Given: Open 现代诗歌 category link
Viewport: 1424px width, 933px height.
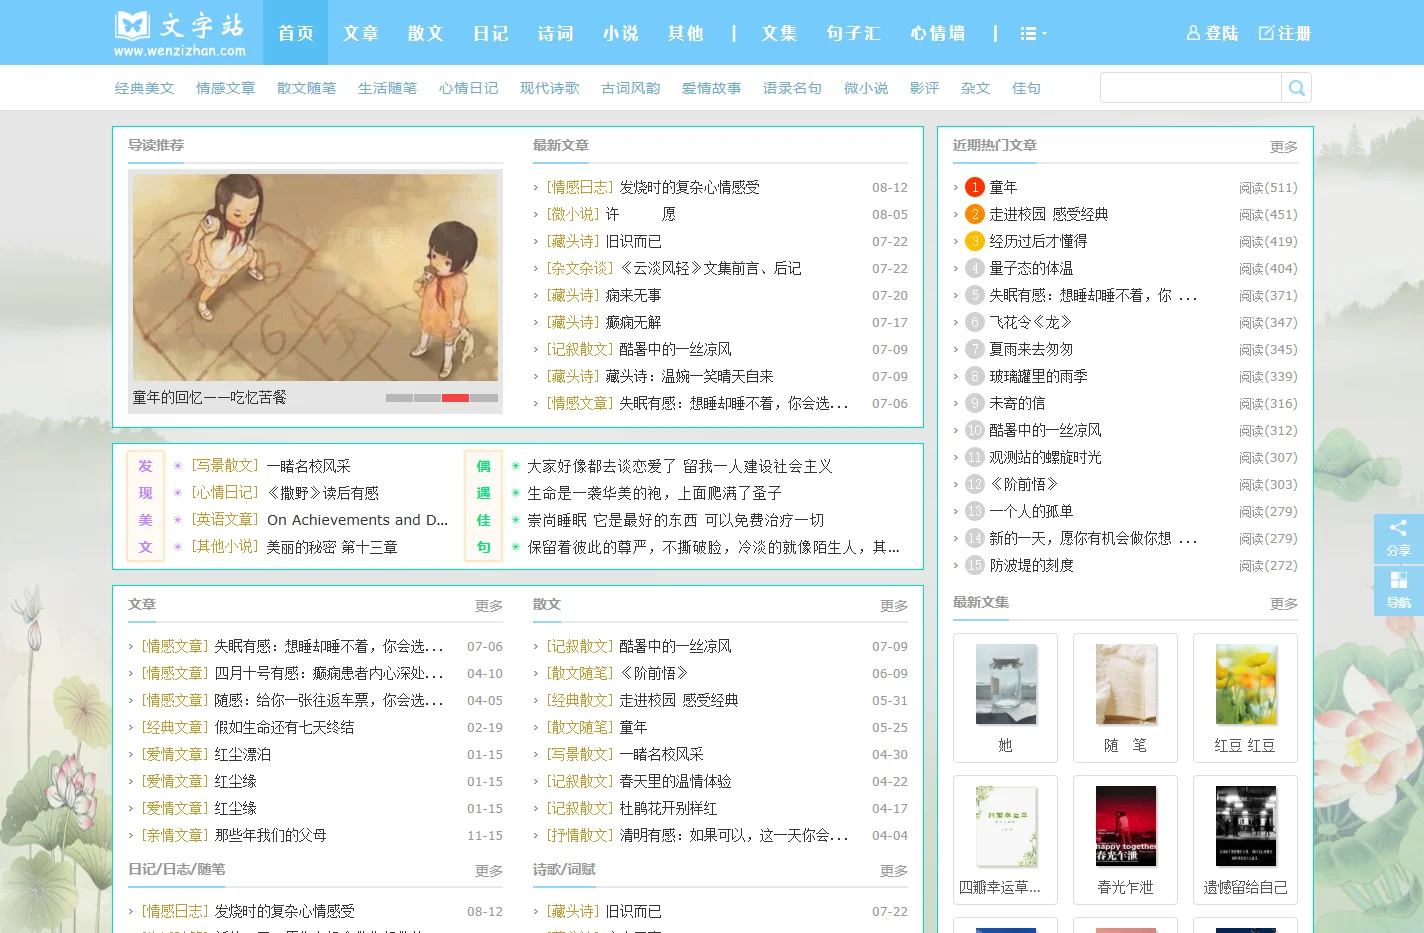Looking at the screenshot, I should click(x=550, y=88).
